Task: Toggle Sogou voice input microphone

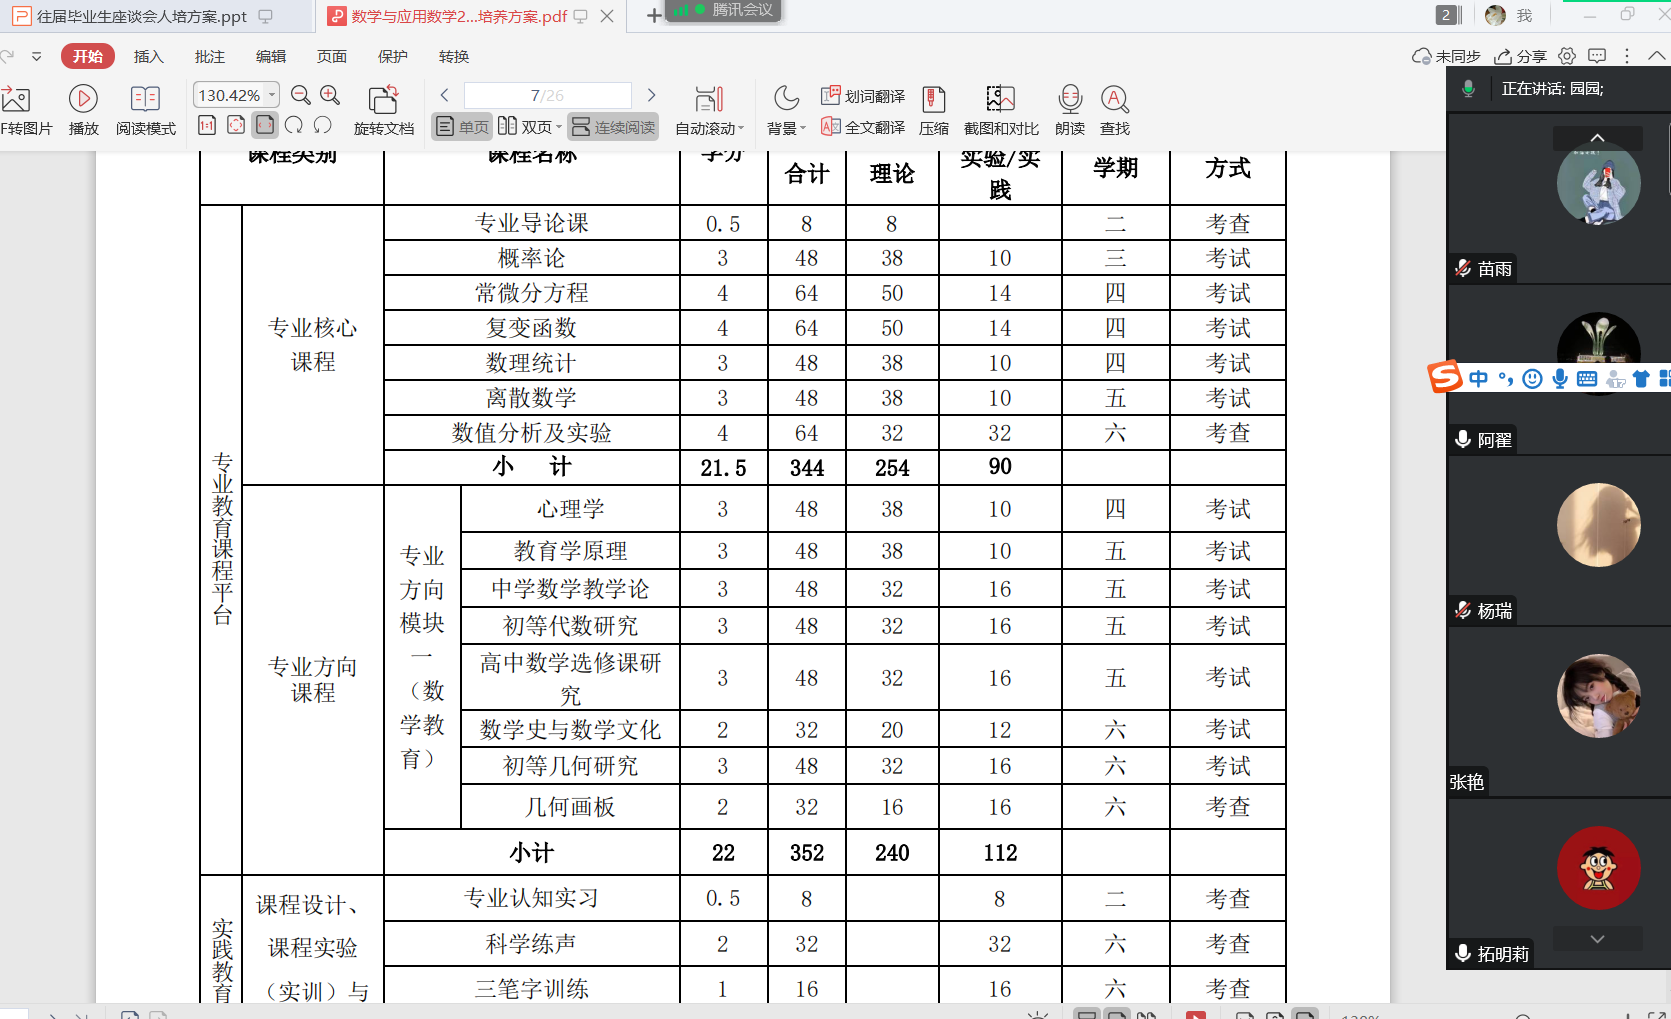Action: [1560, 378]
